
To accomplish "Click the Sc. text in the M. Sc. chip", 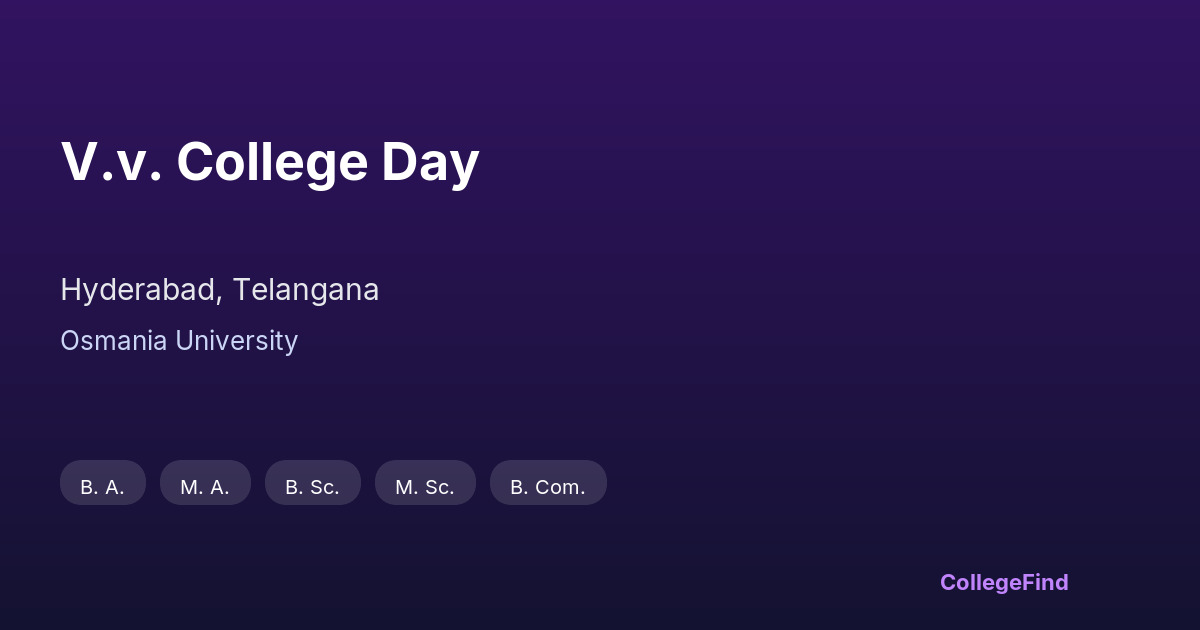I will (x=440, y=487).
